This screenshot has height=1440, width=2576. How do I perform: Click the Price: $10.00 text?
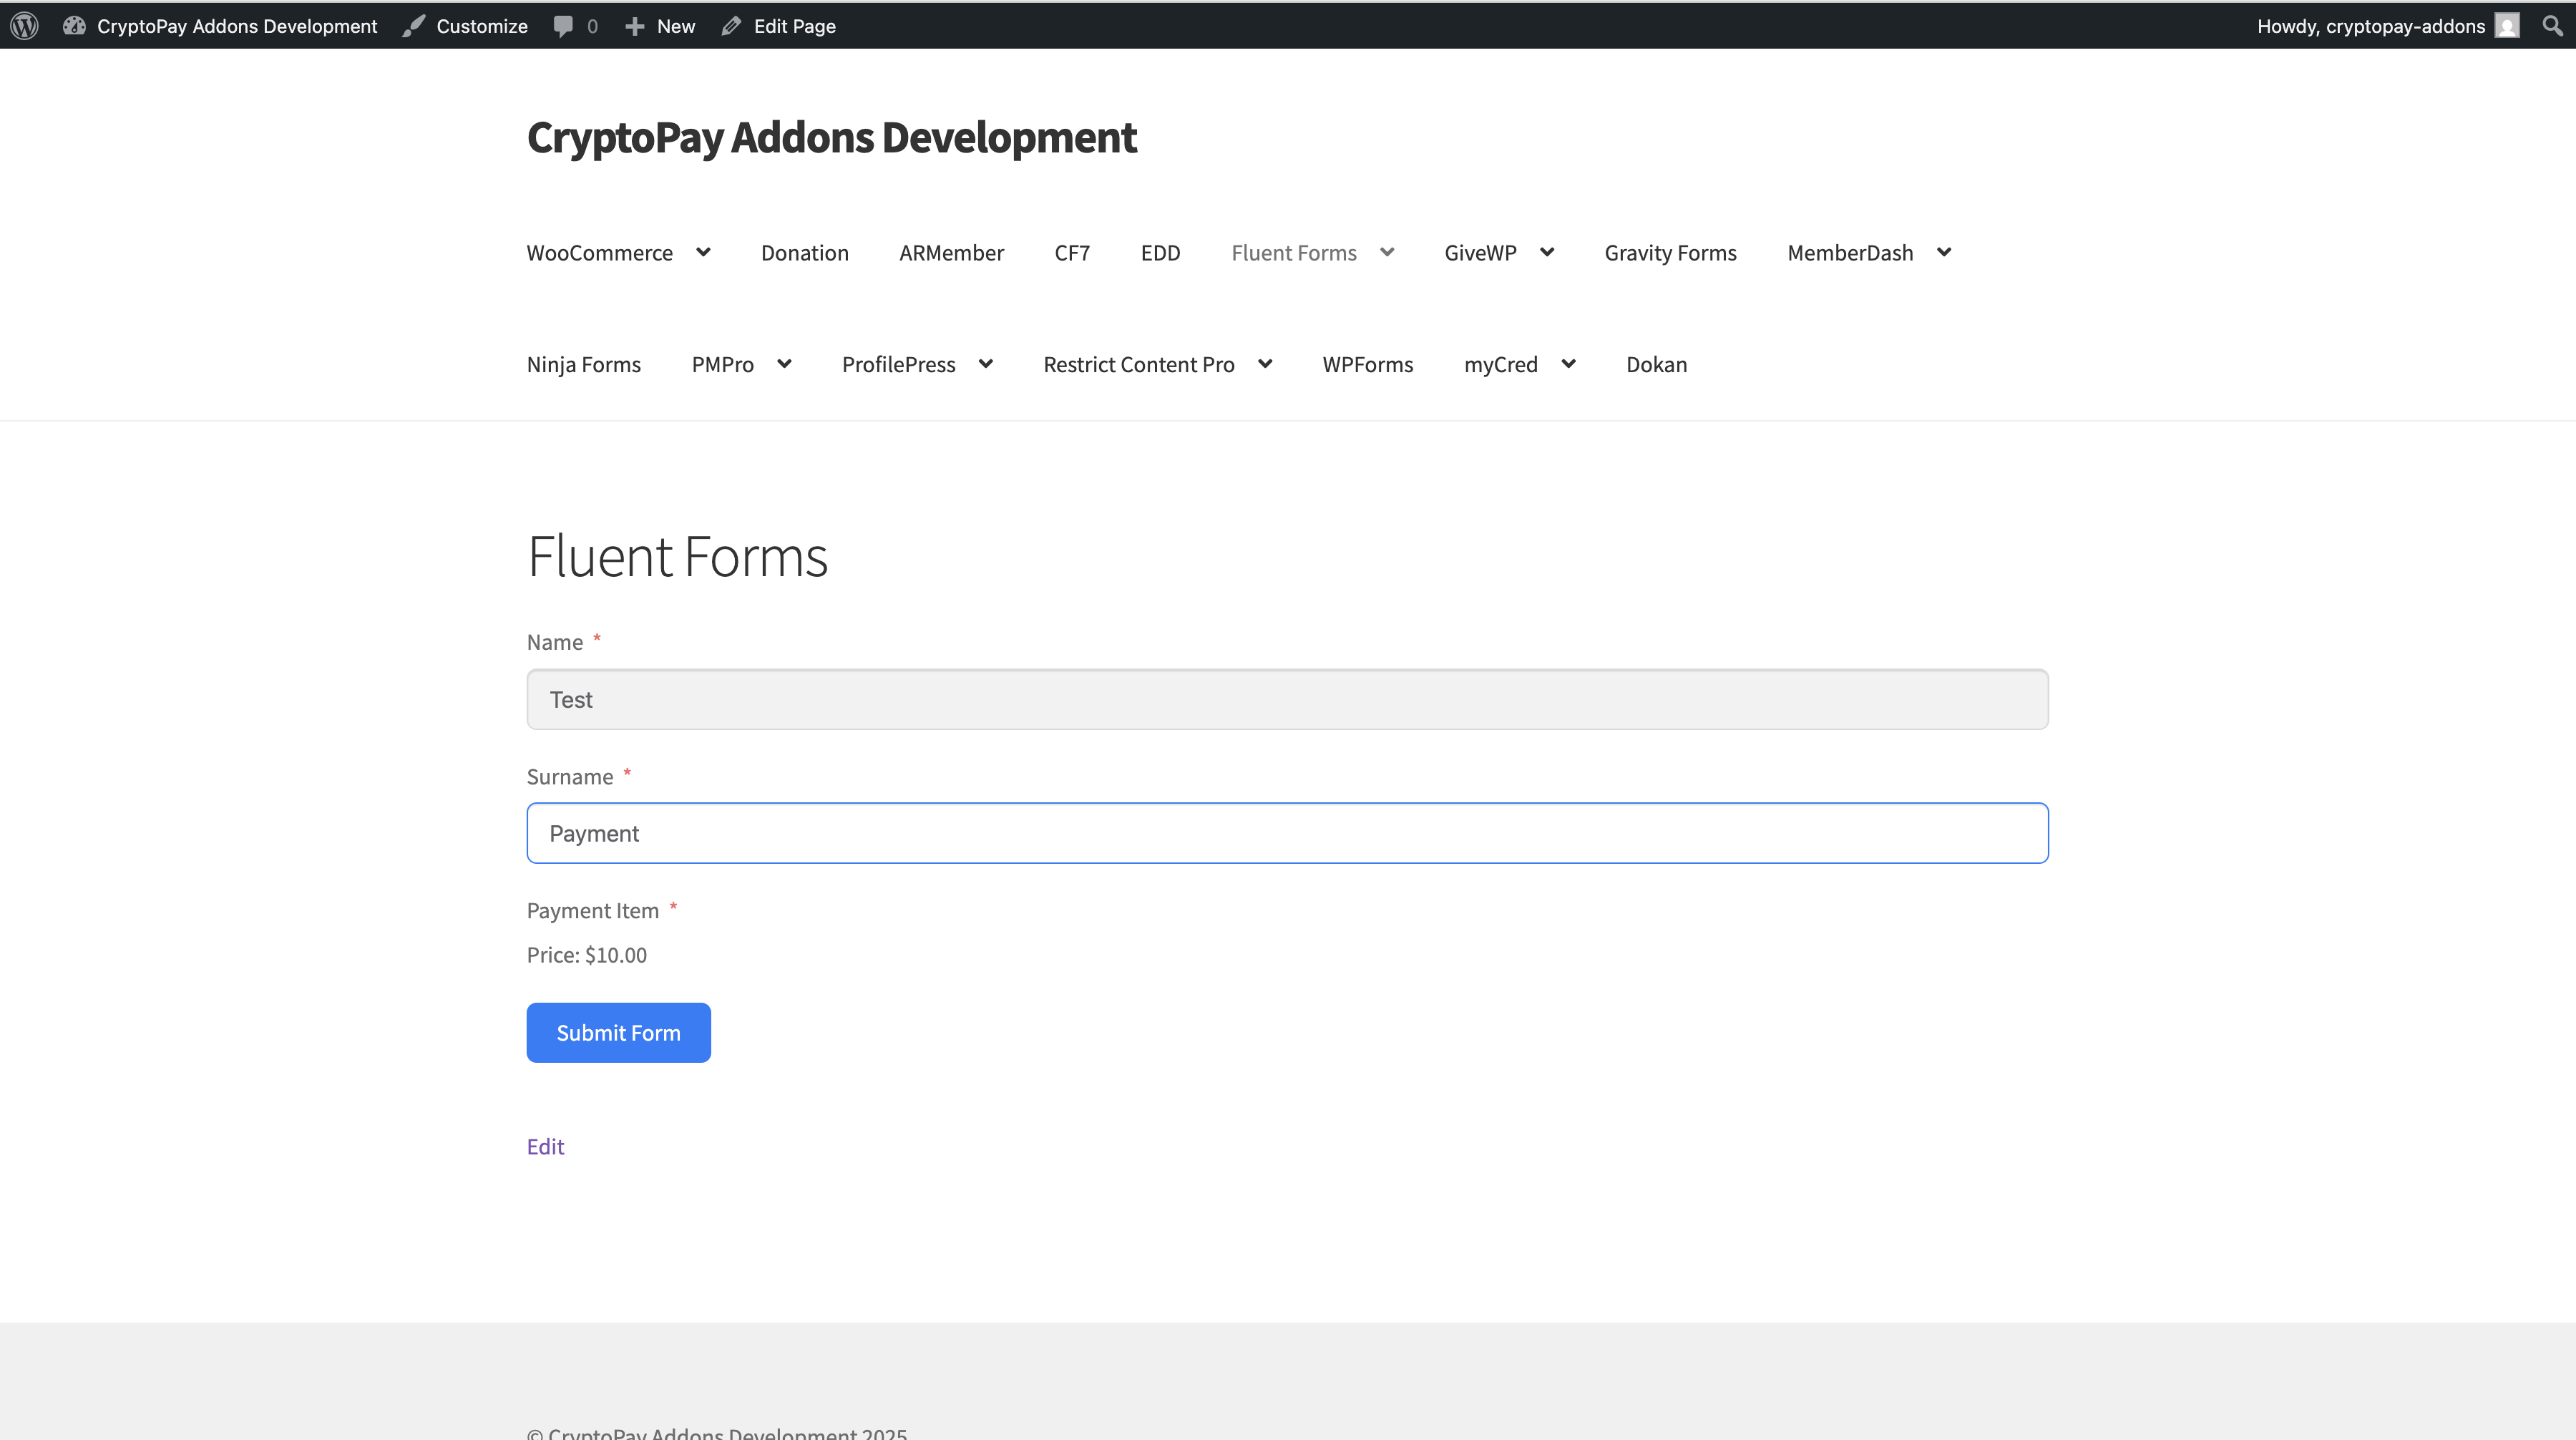click(587, 955)
